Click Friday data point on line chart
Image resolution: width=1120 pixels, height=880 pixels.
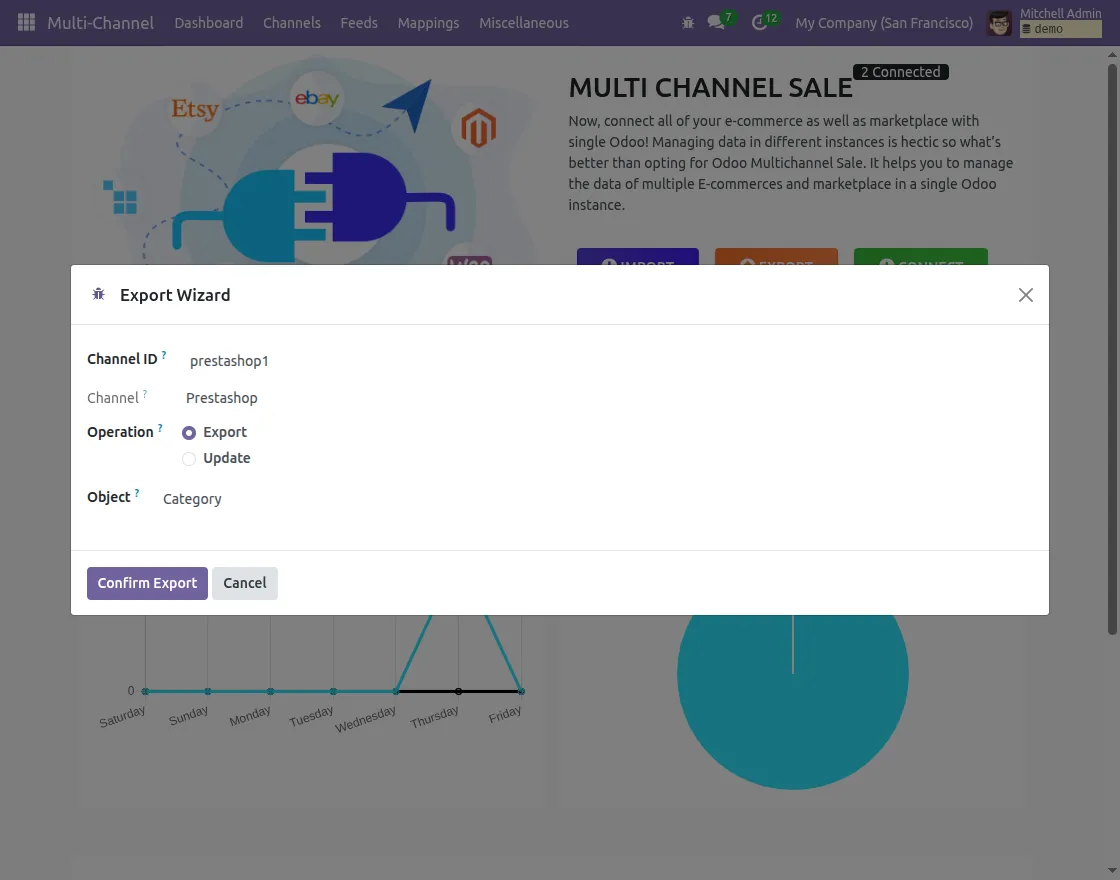(x=521, y=691)
